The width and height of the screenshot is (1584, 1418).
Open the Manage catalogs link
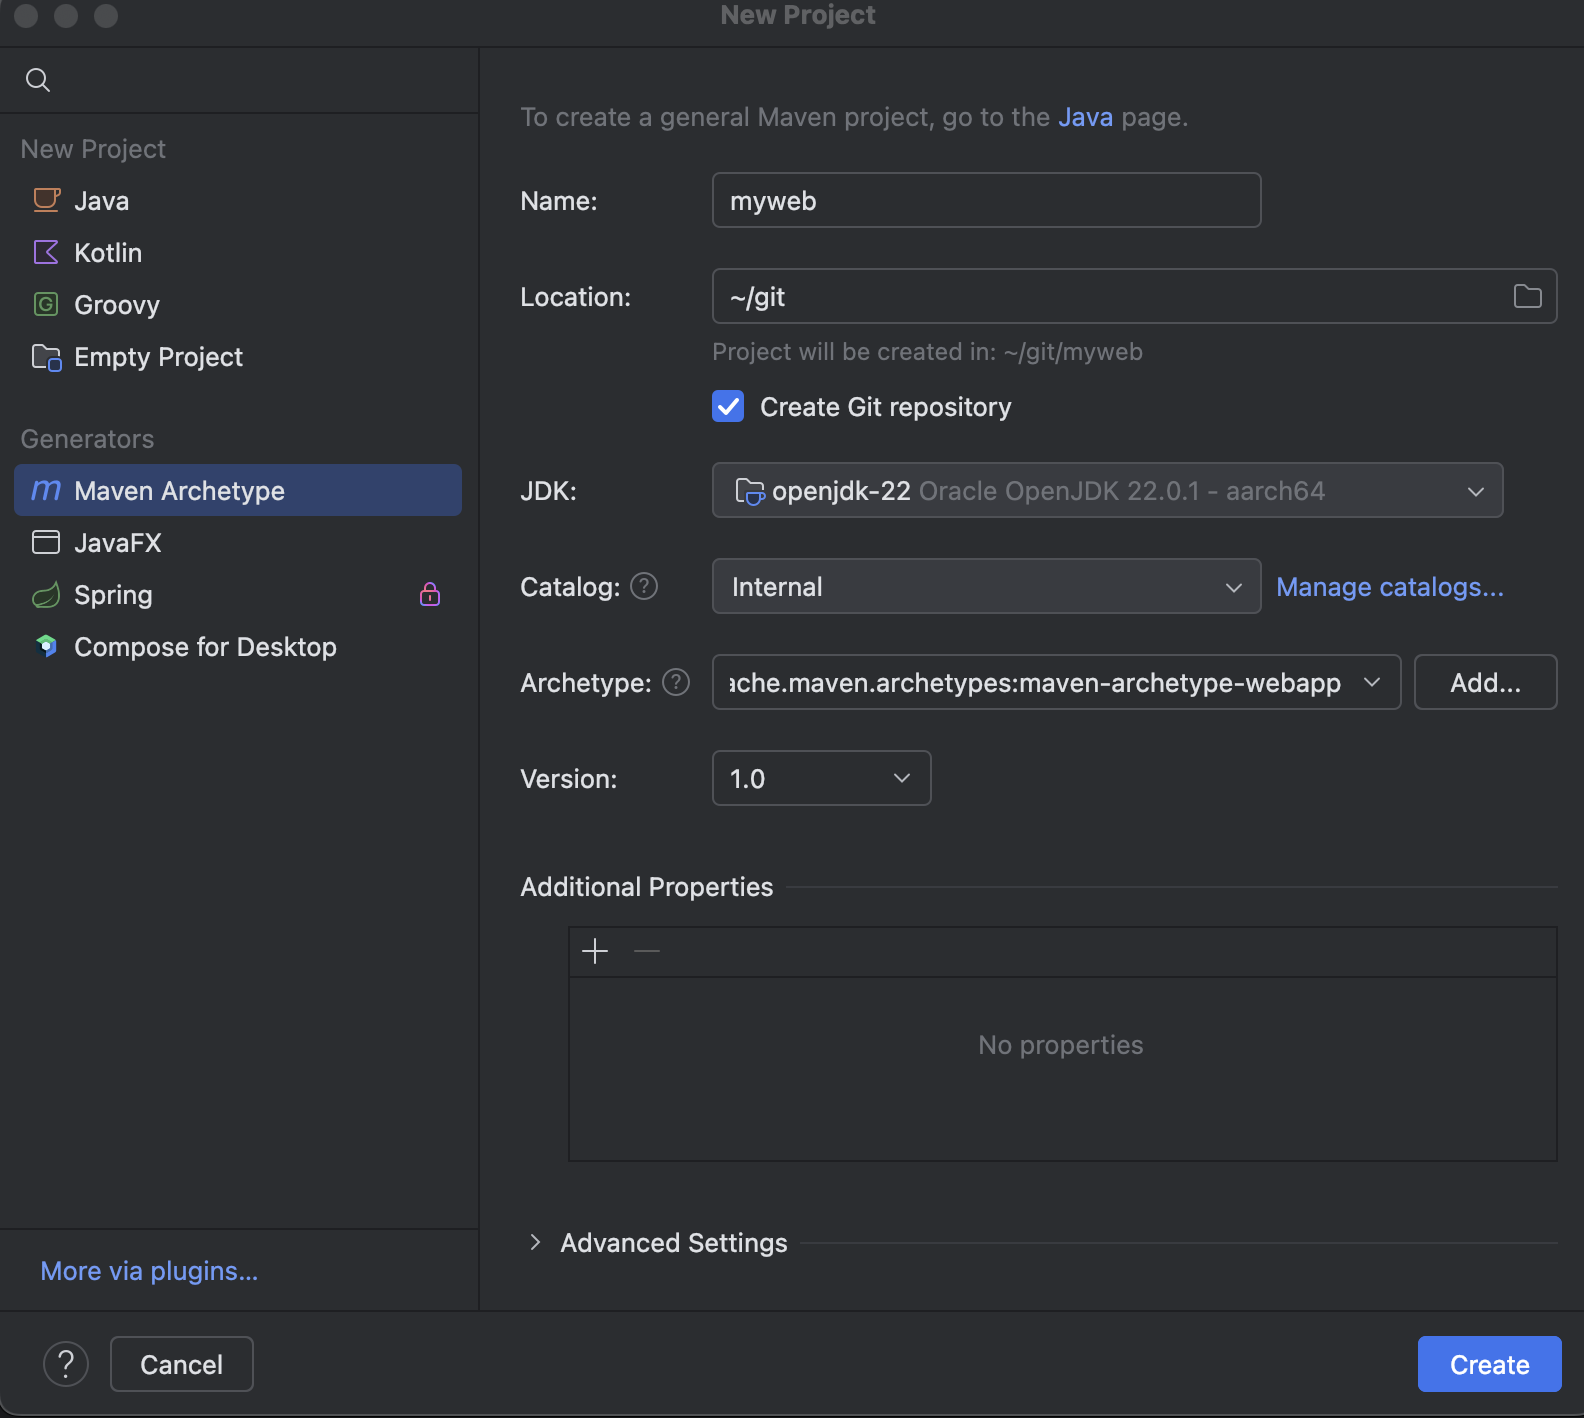click(1389, 587)
